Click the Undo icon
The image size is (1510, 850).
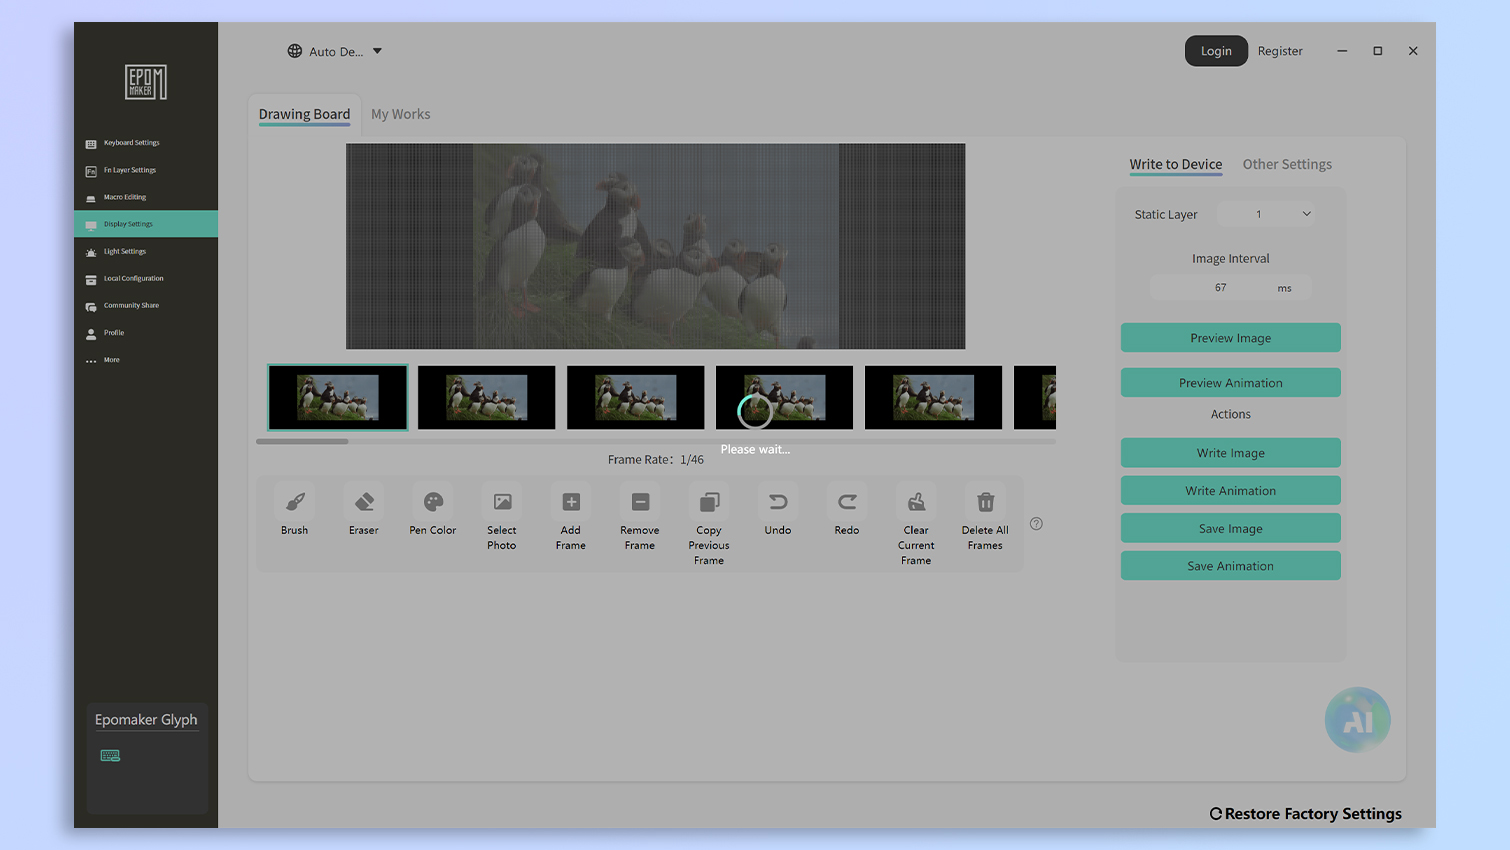click(x=778, y=502)
